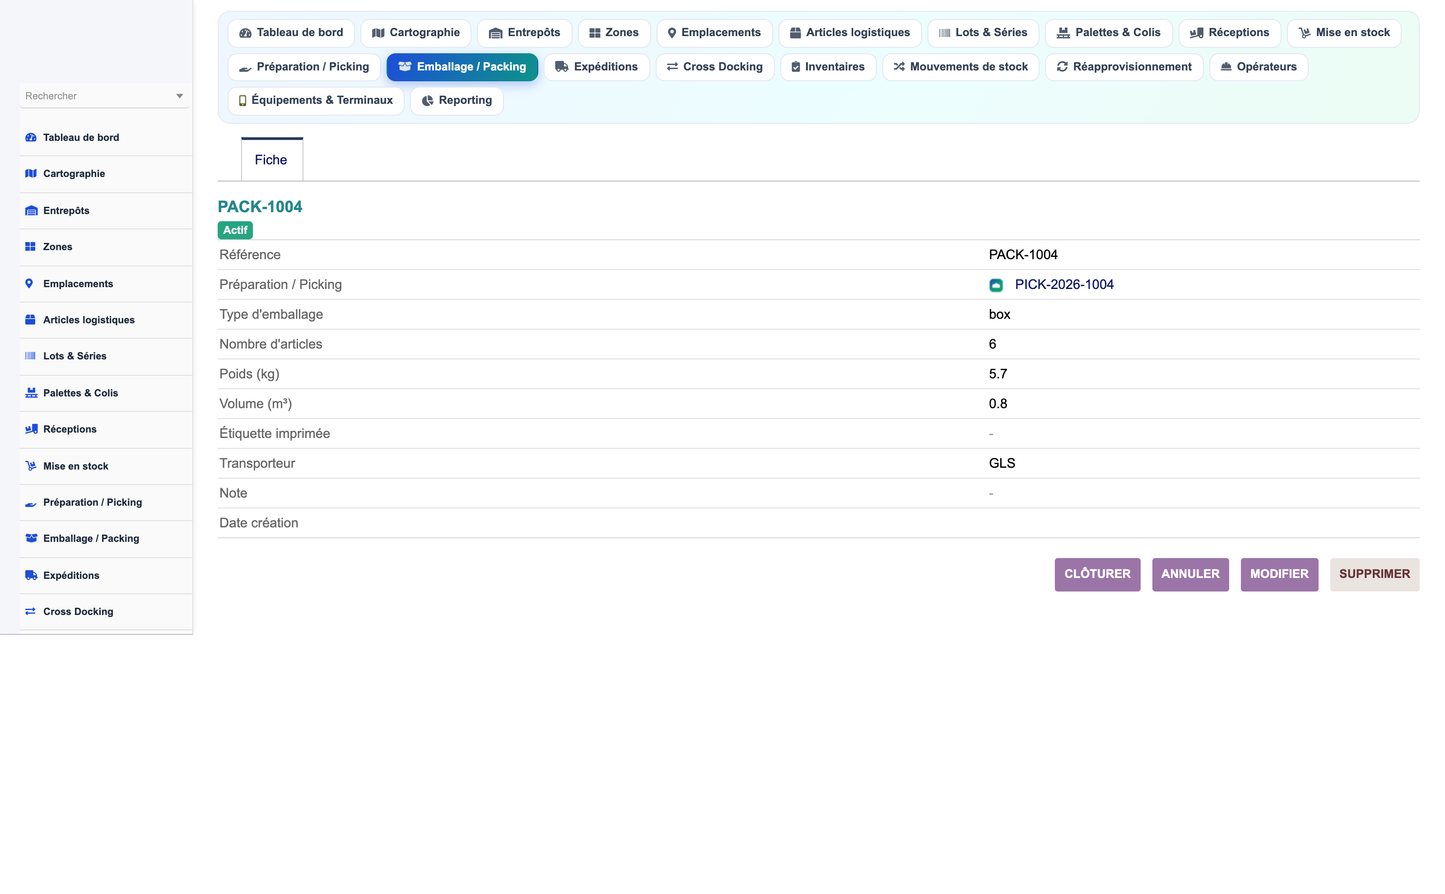Viewport: 1445px width, 894px height.
Task: Click the Équipements & Terminaux device icon
Action: click(x=243, y=101)
